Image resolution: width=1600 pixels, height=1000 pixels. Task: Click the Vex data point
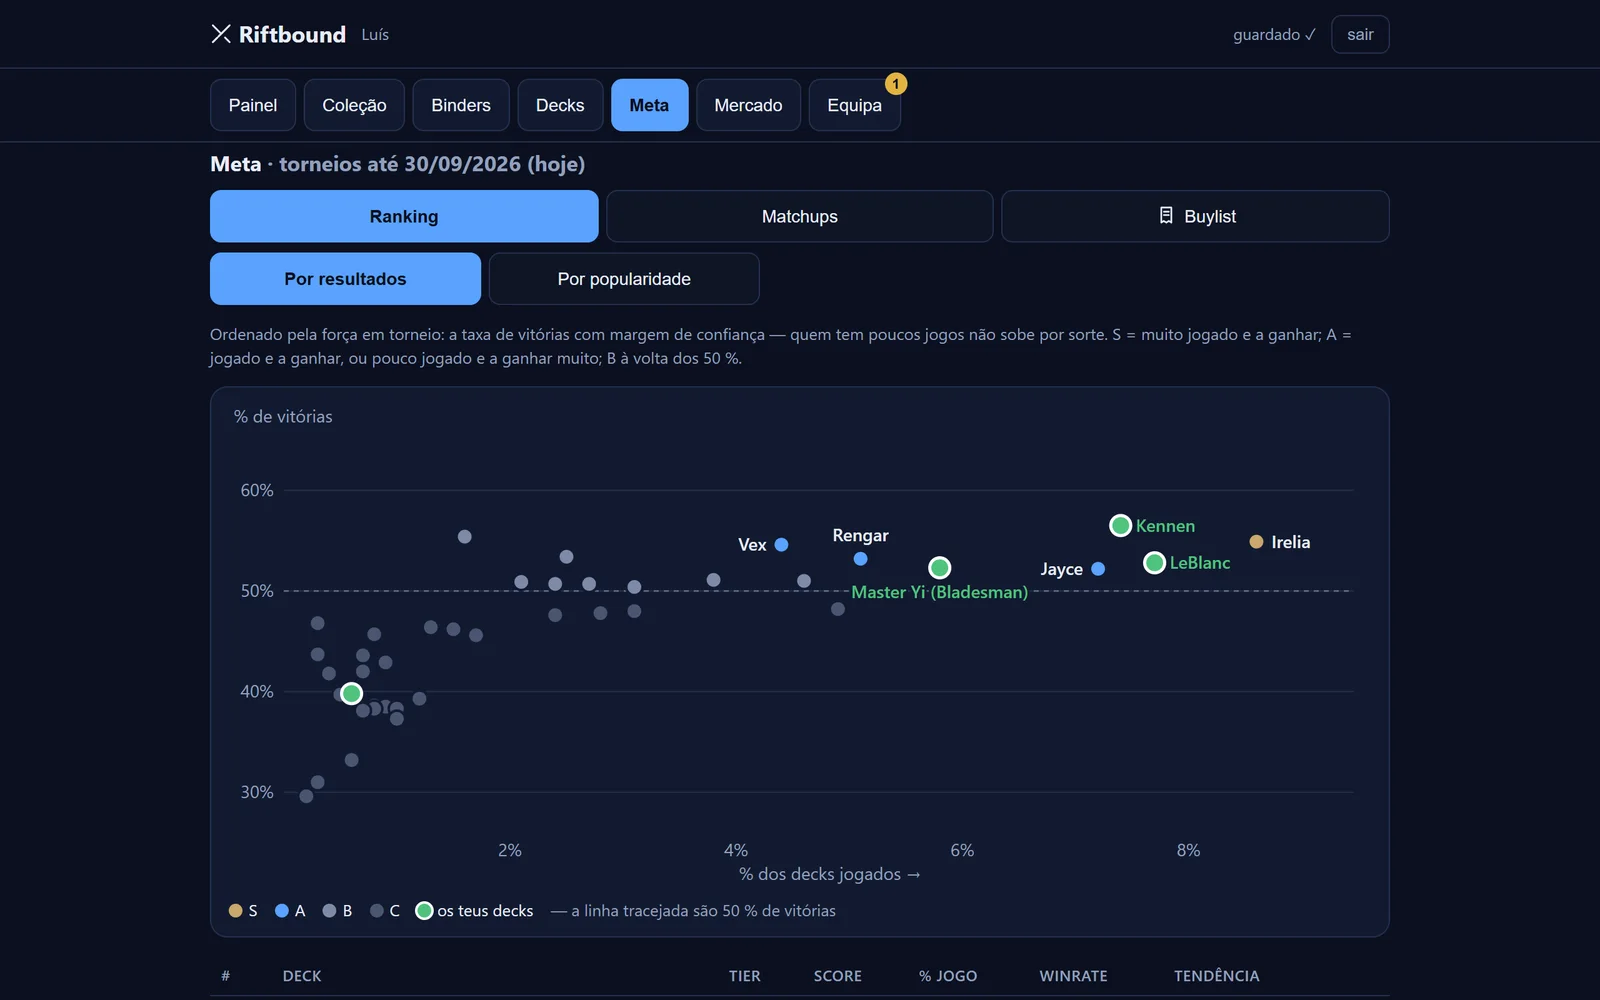(x=782, y=545)
